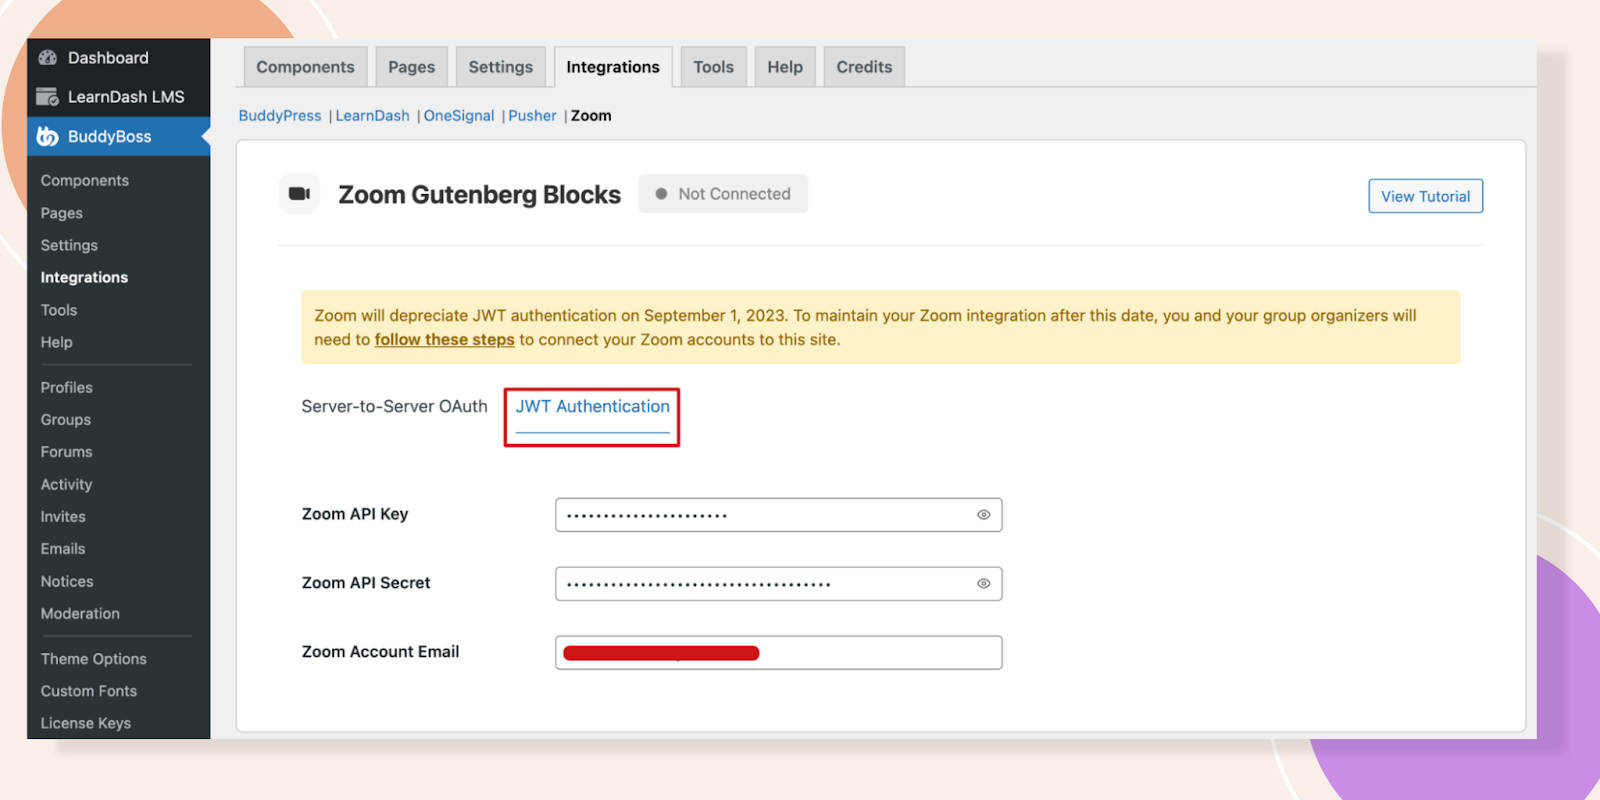
Task: Open the Credits tab
Action: (x=864, y=67)
